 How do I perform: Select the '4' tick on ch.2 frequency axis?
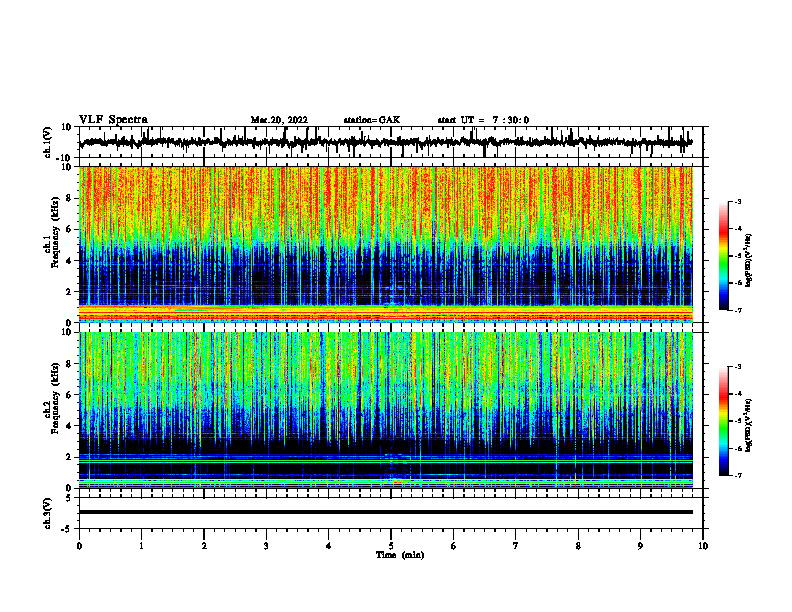(69, 426)
